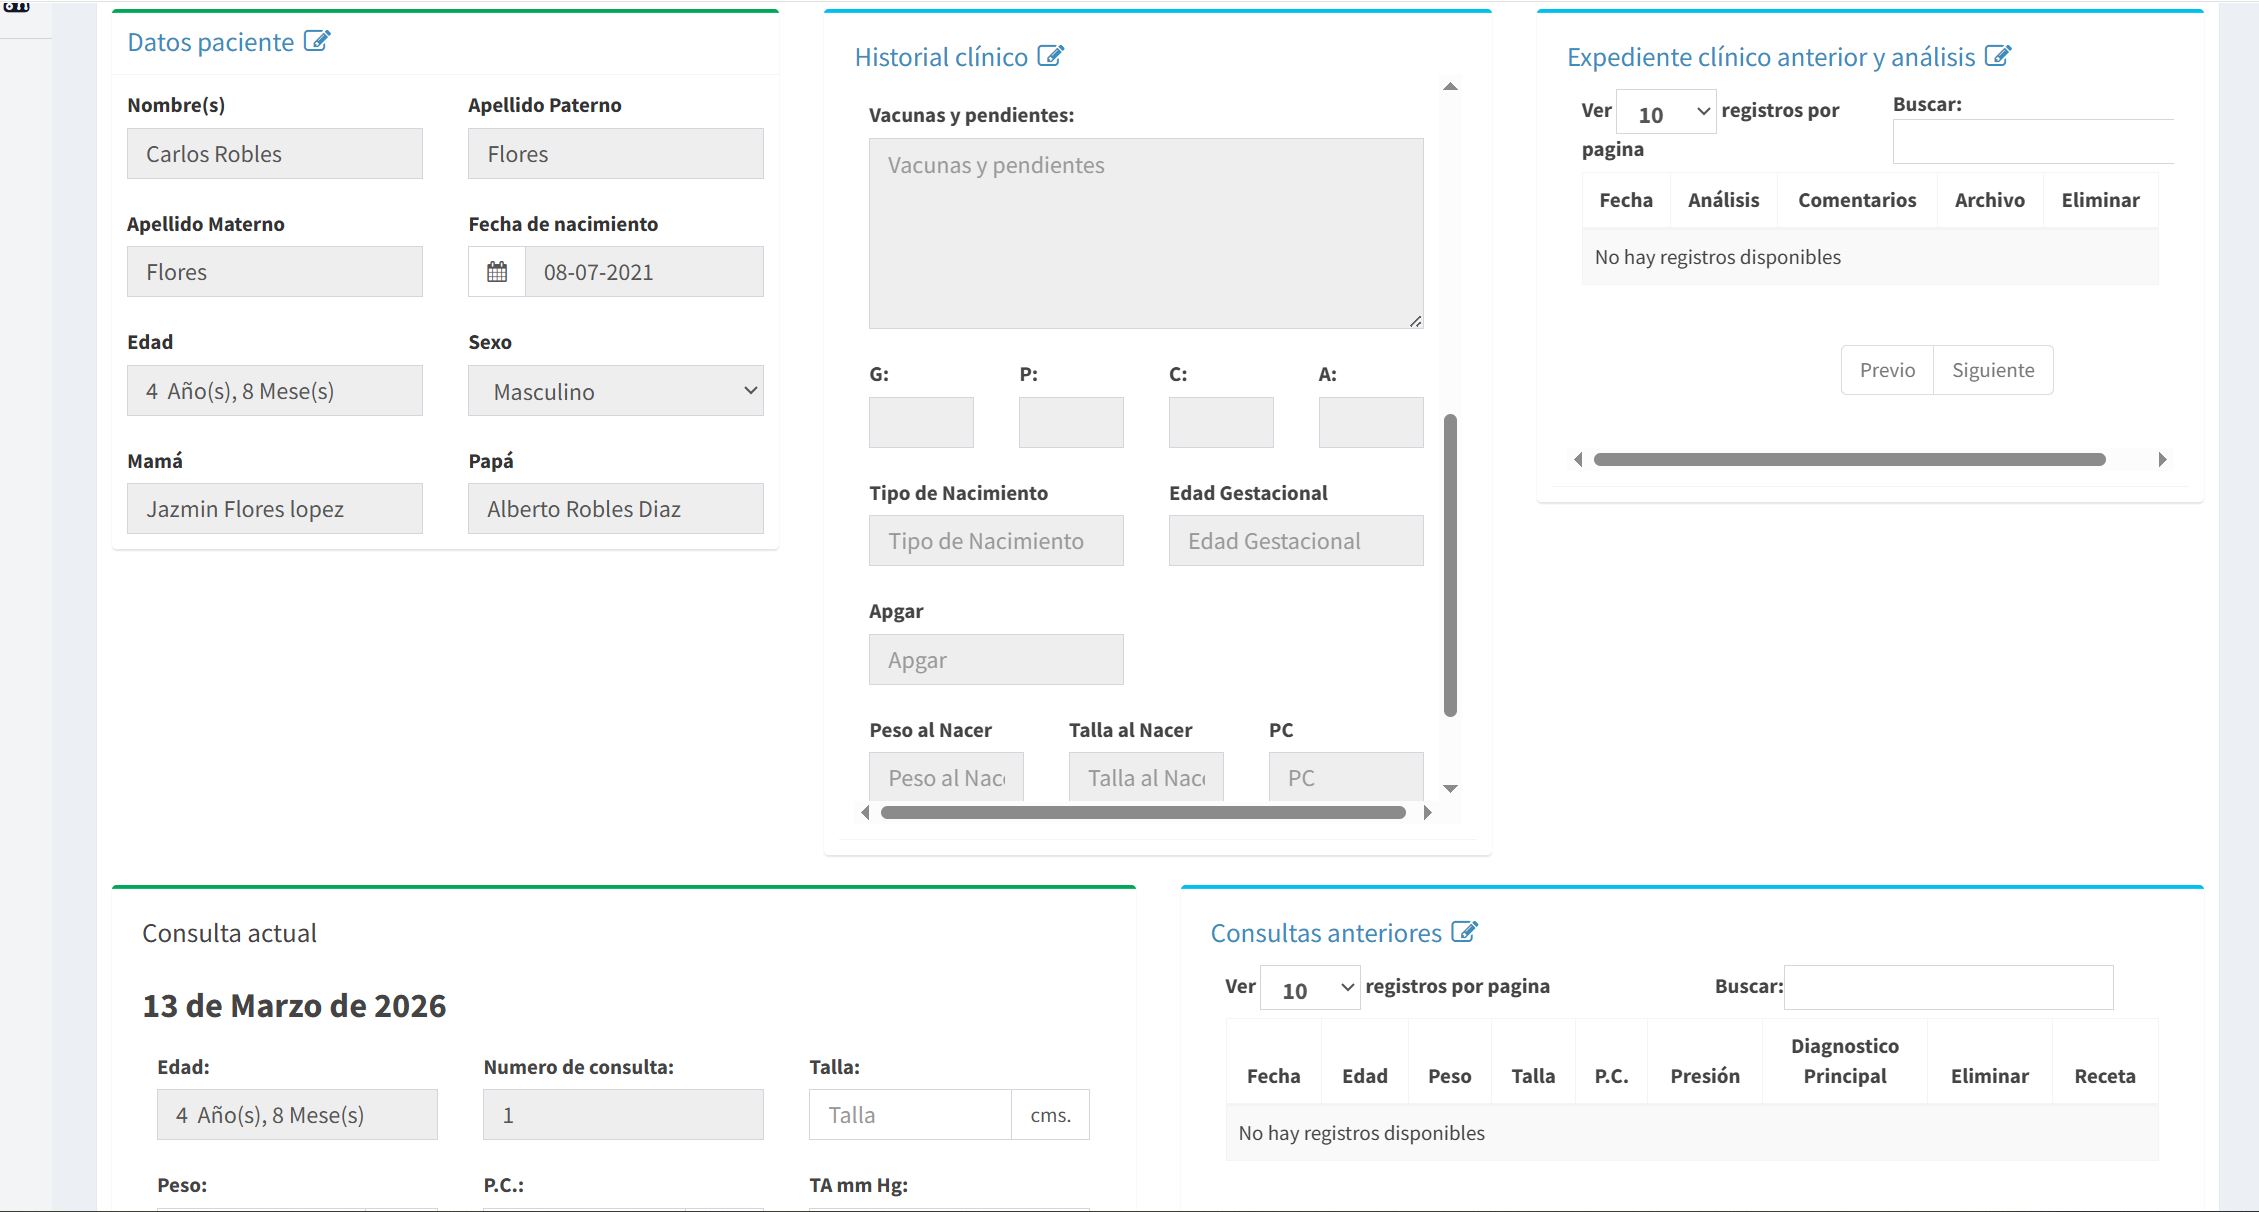Click edit icon beside Expediente clínico anterior

click(x=1998, y=56)
